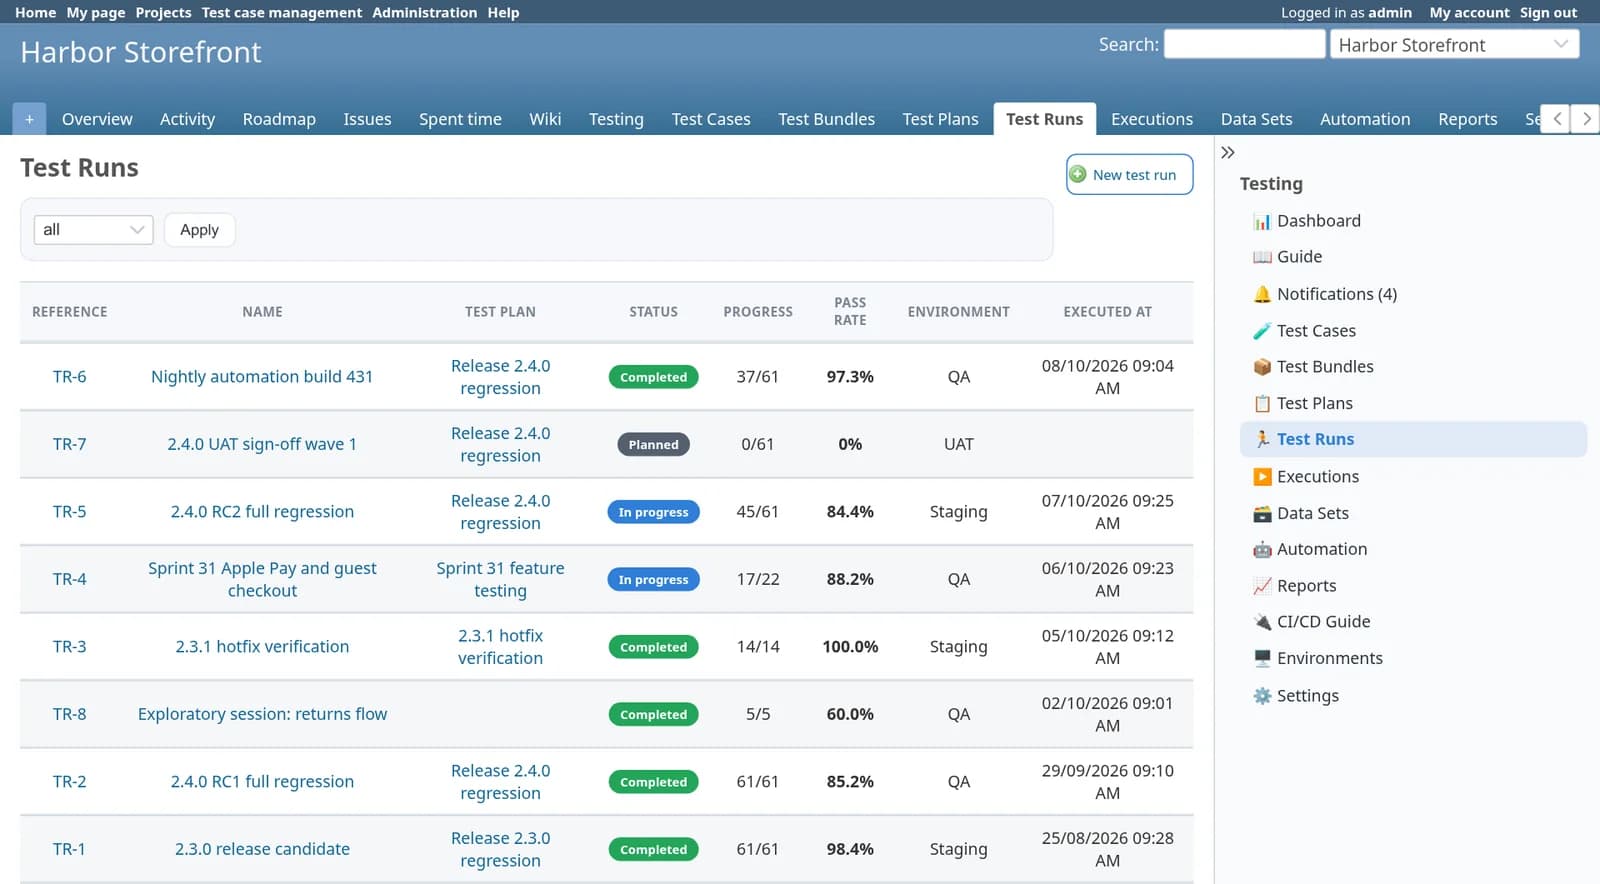Screen dimensions: 1600x884
Task: Click the Dashboard chart icon in sidebar
Action: (x=1262, y=221)
